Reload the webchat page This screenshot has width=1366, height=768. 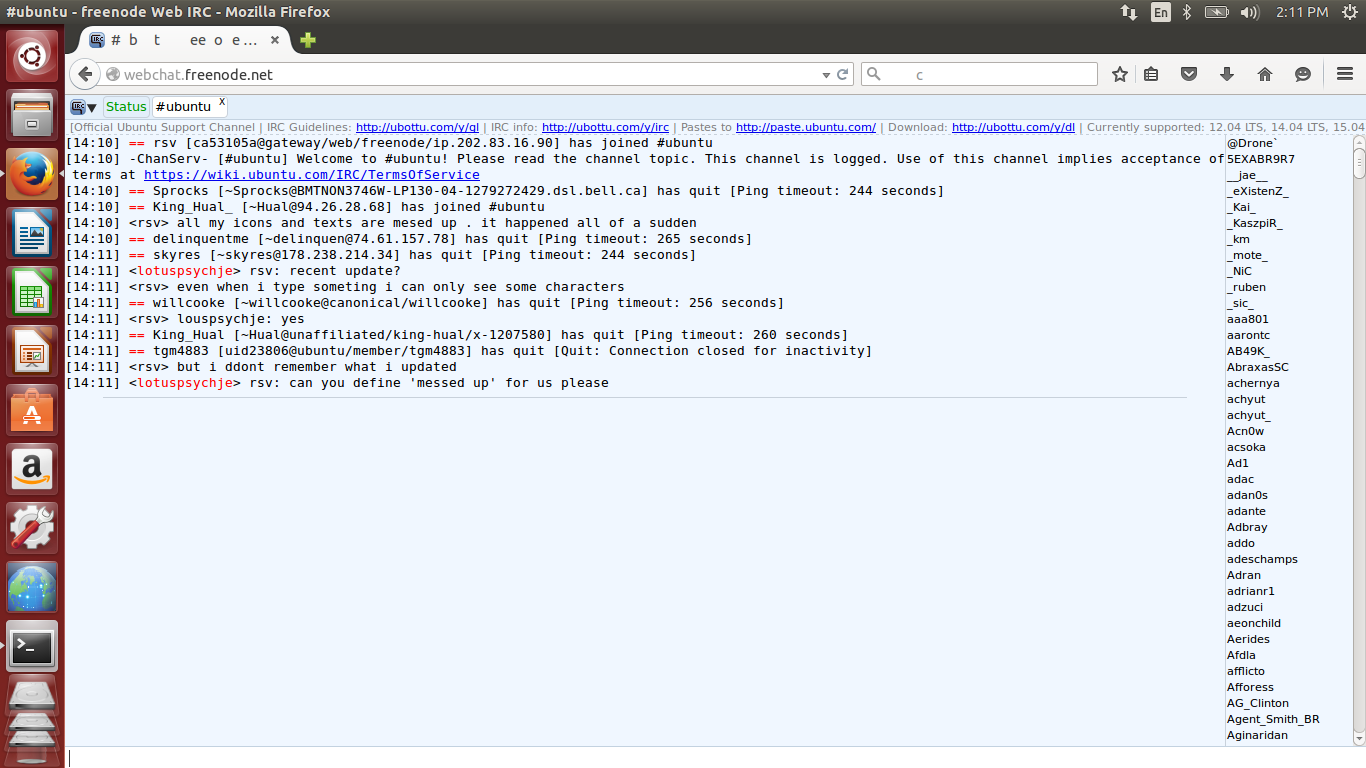[843, 75]
